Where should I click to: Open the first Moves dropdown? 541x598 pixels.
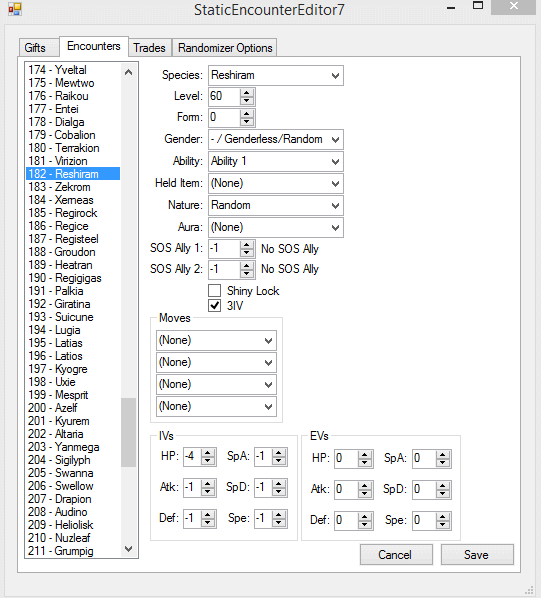[x=216, y=340]
